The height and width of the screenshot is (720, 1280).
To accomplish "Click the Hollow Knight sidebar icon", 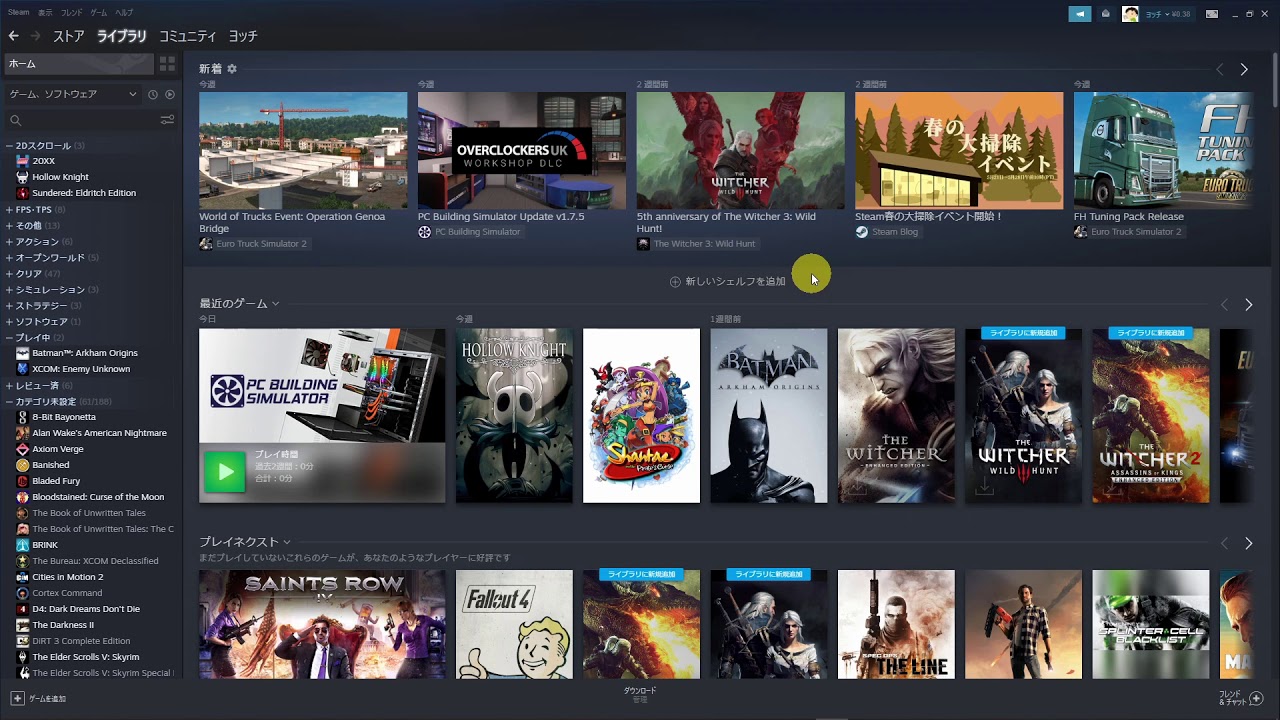I will click(22, 177).
